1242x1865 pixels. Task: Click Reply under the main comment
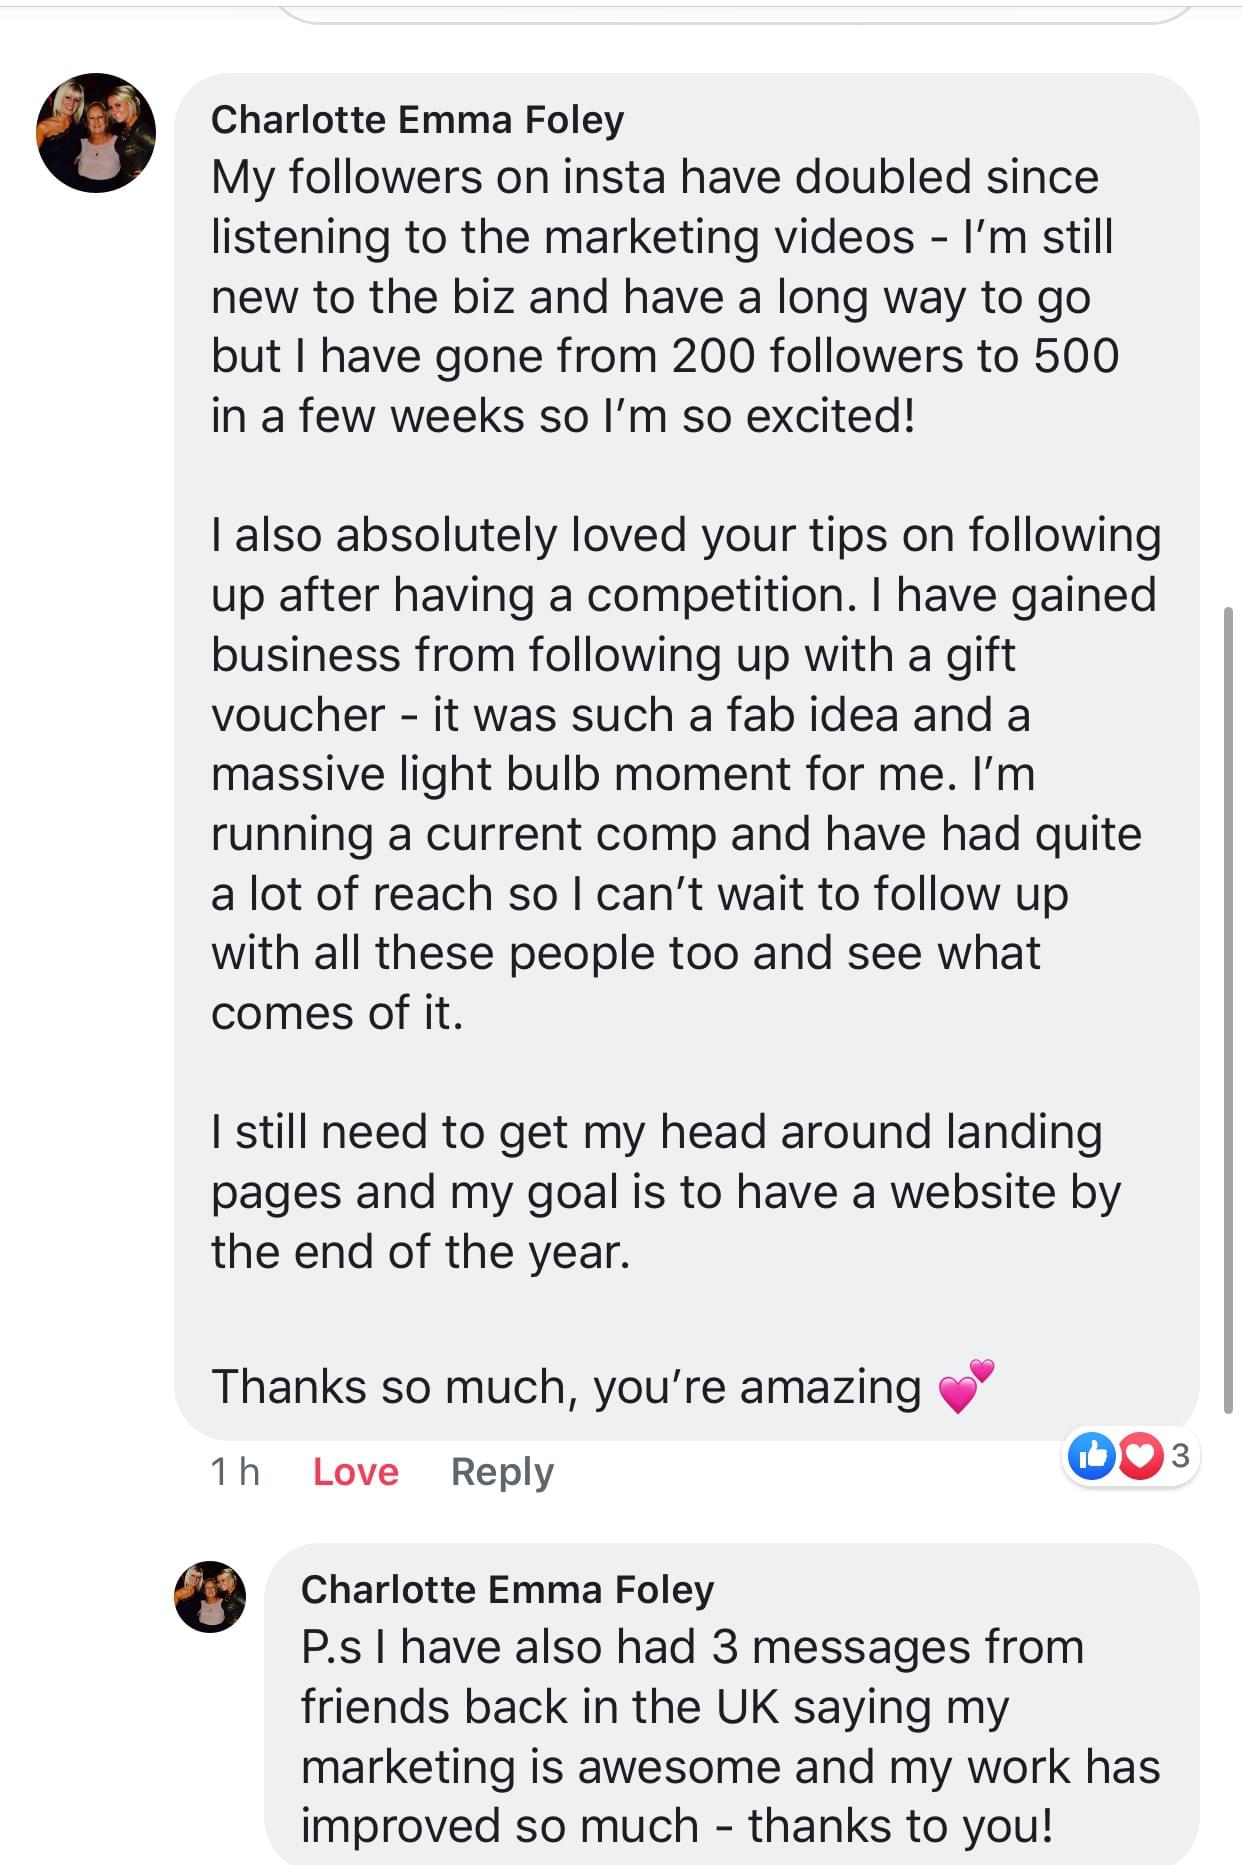click(501, 1472)
